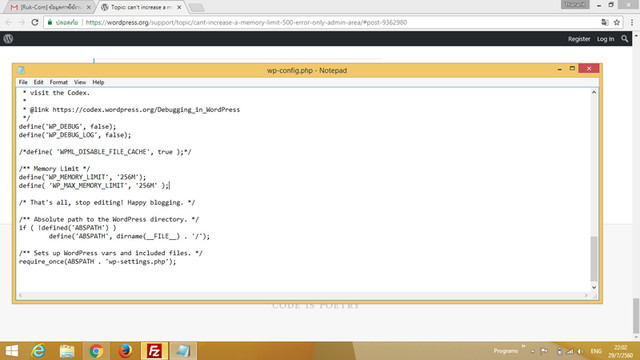Click the WordPress logo icon
This screenshot has height=360, width=640.
[8, 39]
